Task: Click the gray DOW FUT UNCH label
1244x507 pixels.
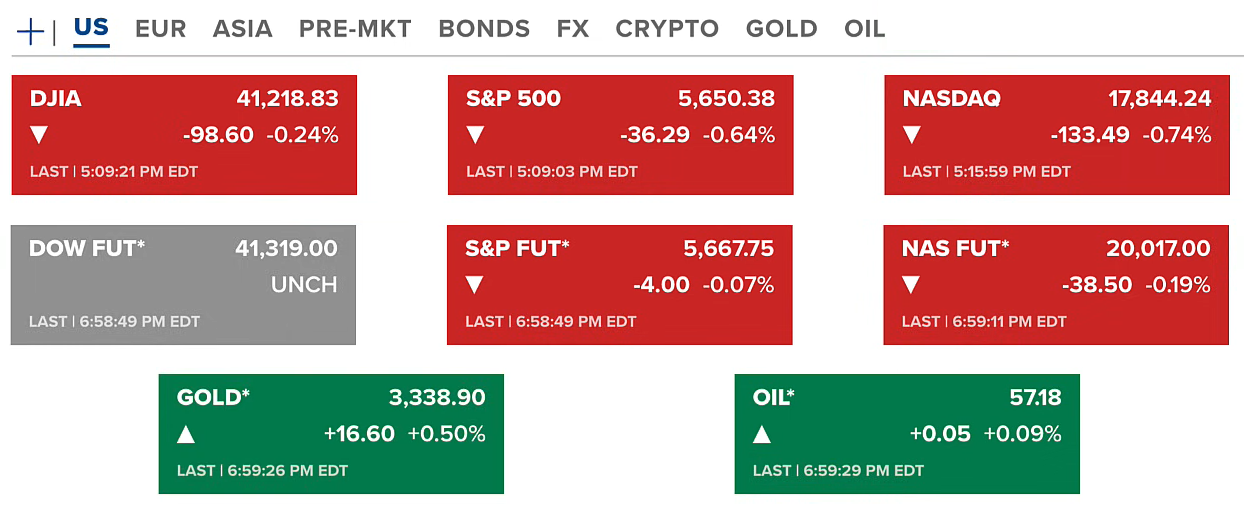Action: (x=304, y=285)
